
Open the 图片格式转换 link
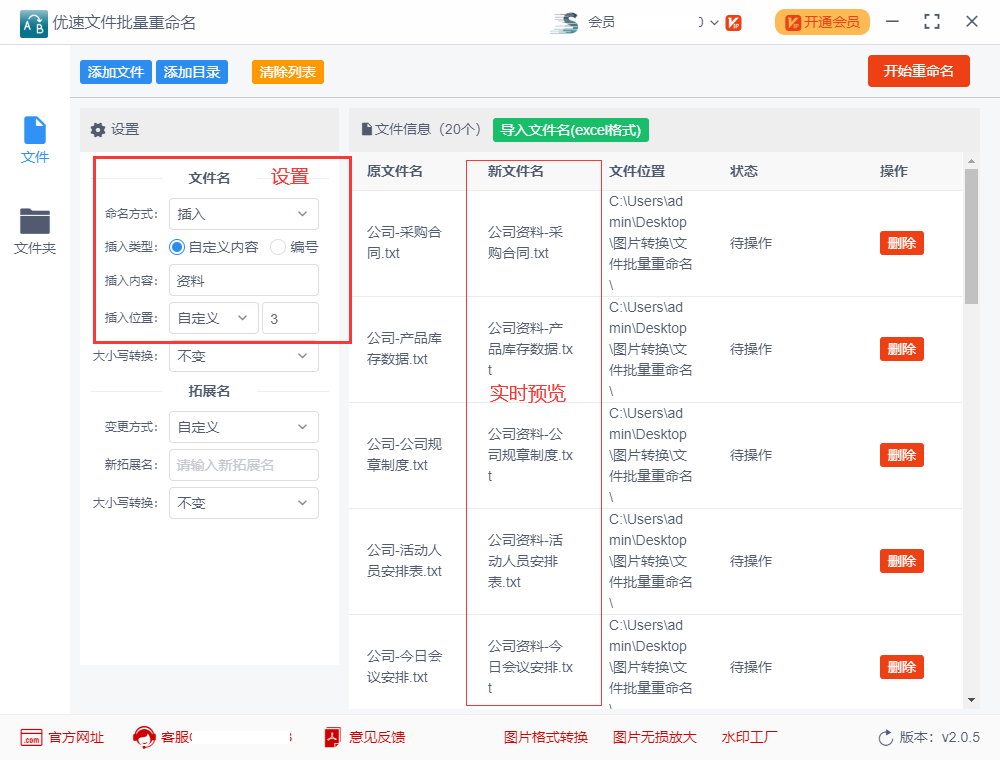tap(545, 738)
